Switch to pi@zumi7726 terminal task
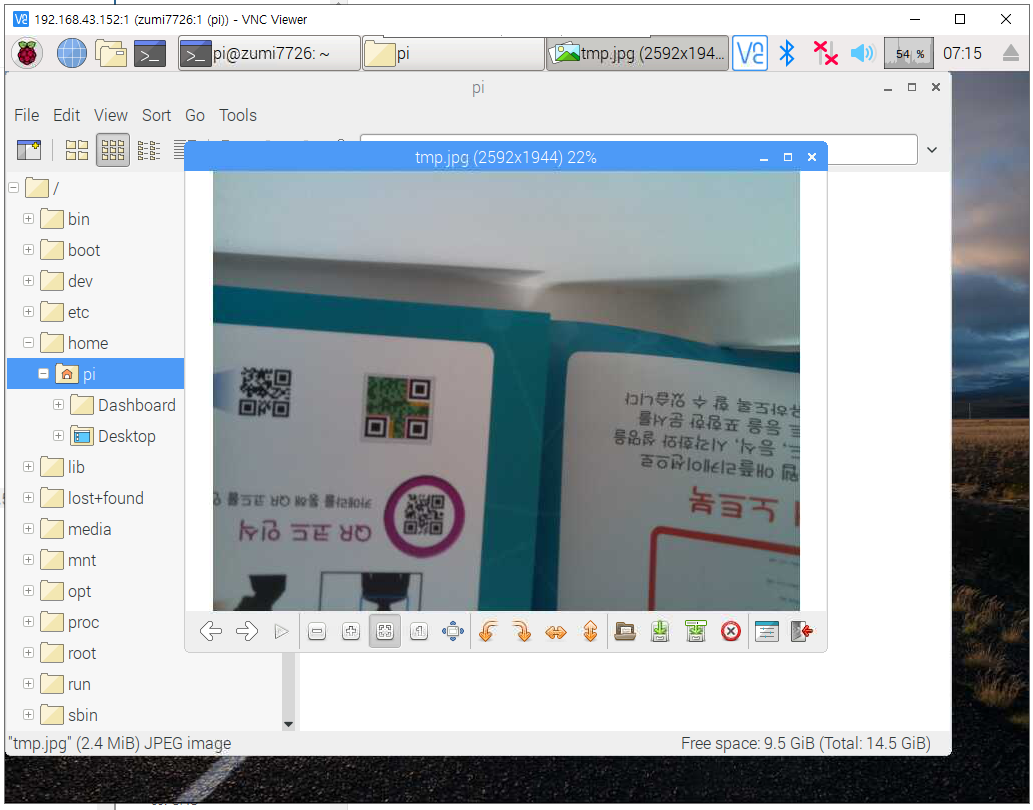This screenshot has width=1033, height=810. [x=269, y=53]
